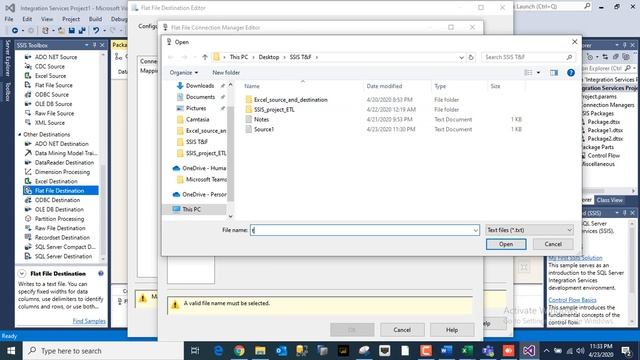
Task: Open the SSIS Toolbox window options dropdown
Action: [87, 45]
